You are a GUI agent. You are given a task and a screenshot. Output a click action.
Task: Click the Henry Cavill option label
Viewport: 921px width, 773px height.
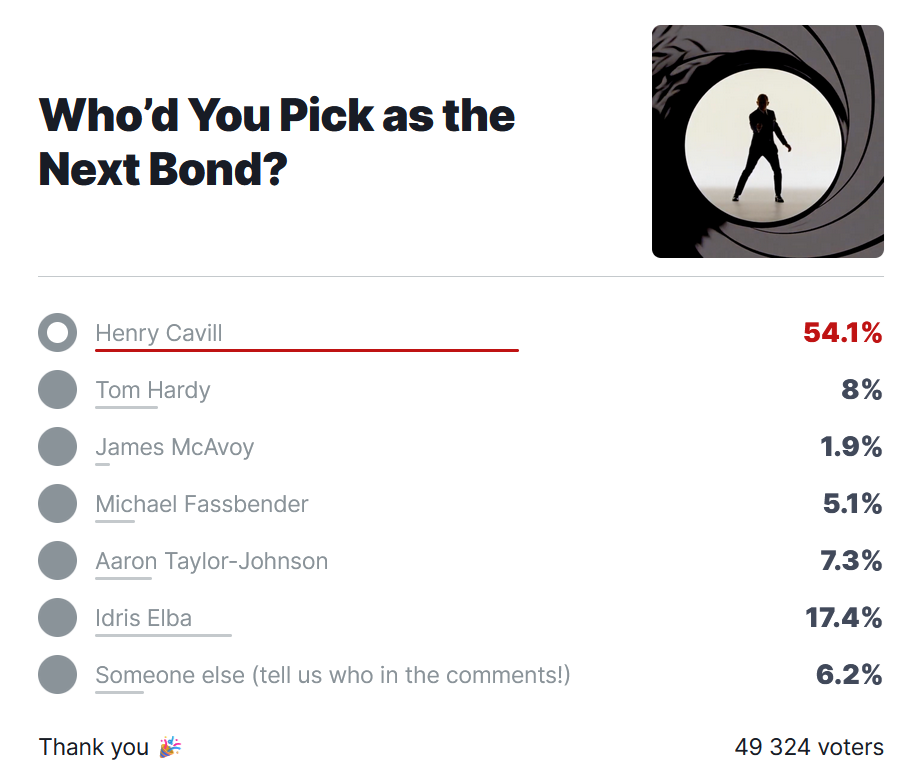pos(159,332)
